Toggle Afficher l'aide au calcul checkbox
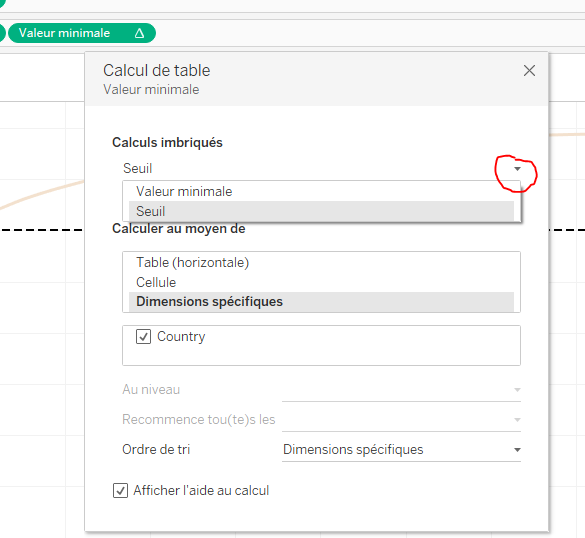 tap(120, 491)
